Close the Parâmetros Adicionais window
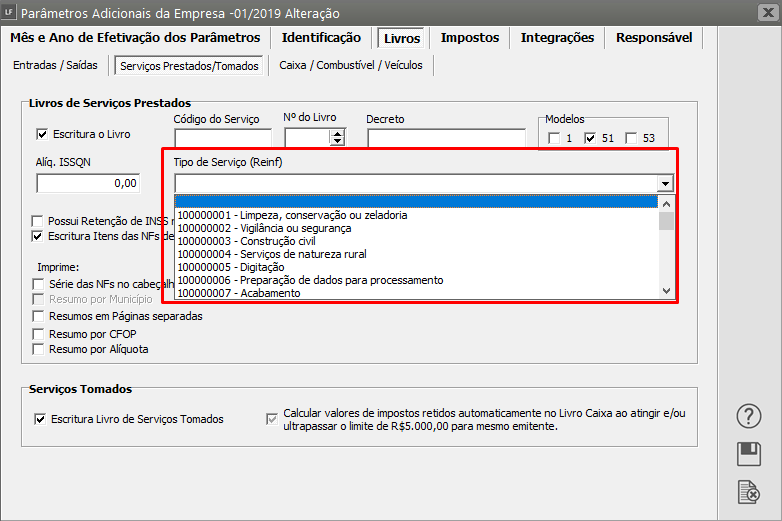Screen dimensions: 782x521 coord(768,12)
